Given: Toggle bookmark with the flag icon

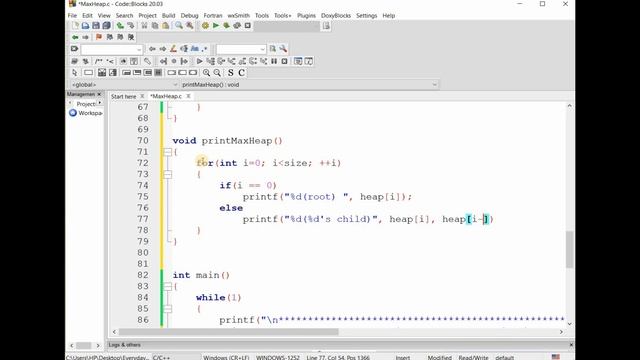Looking at the screenshot, I should (98, 37).
